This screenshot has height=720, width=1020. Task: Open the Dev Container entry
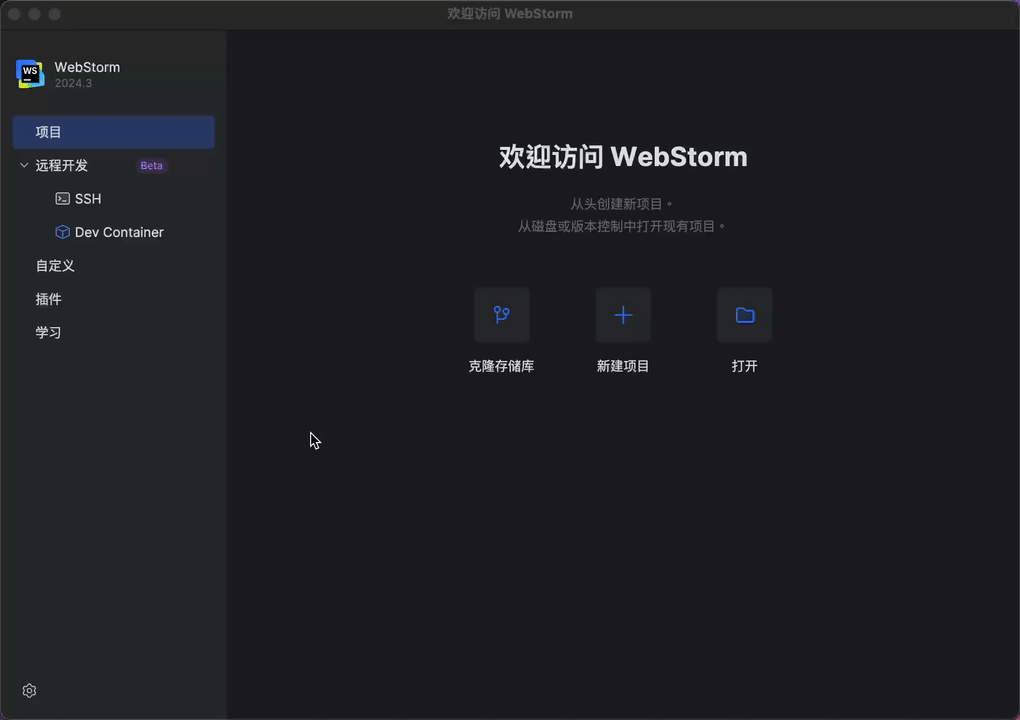coord(113,232)
